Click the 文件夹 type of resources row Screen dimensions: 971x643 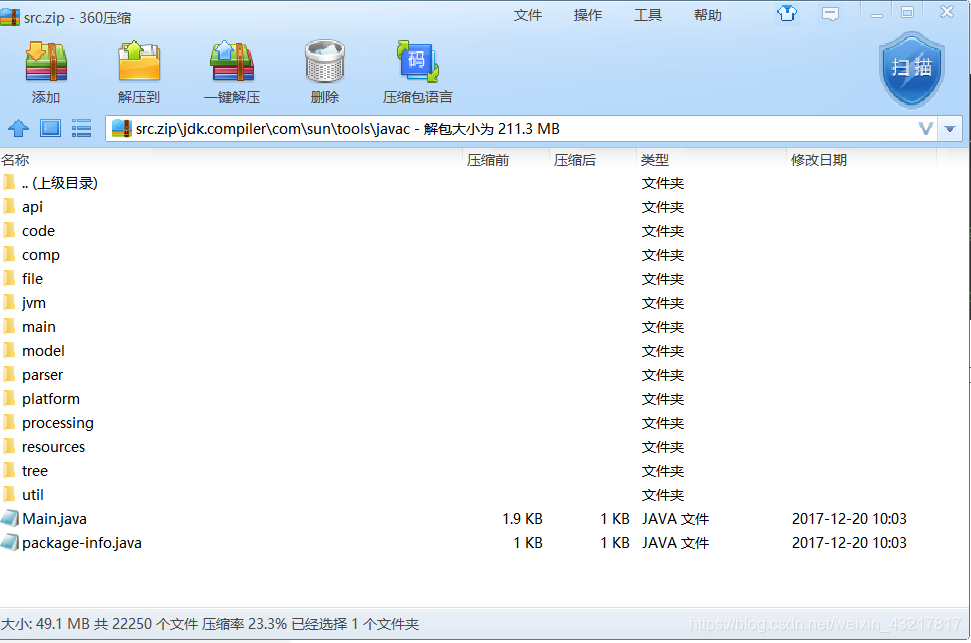pyautogui.click(x=663, y=447)
